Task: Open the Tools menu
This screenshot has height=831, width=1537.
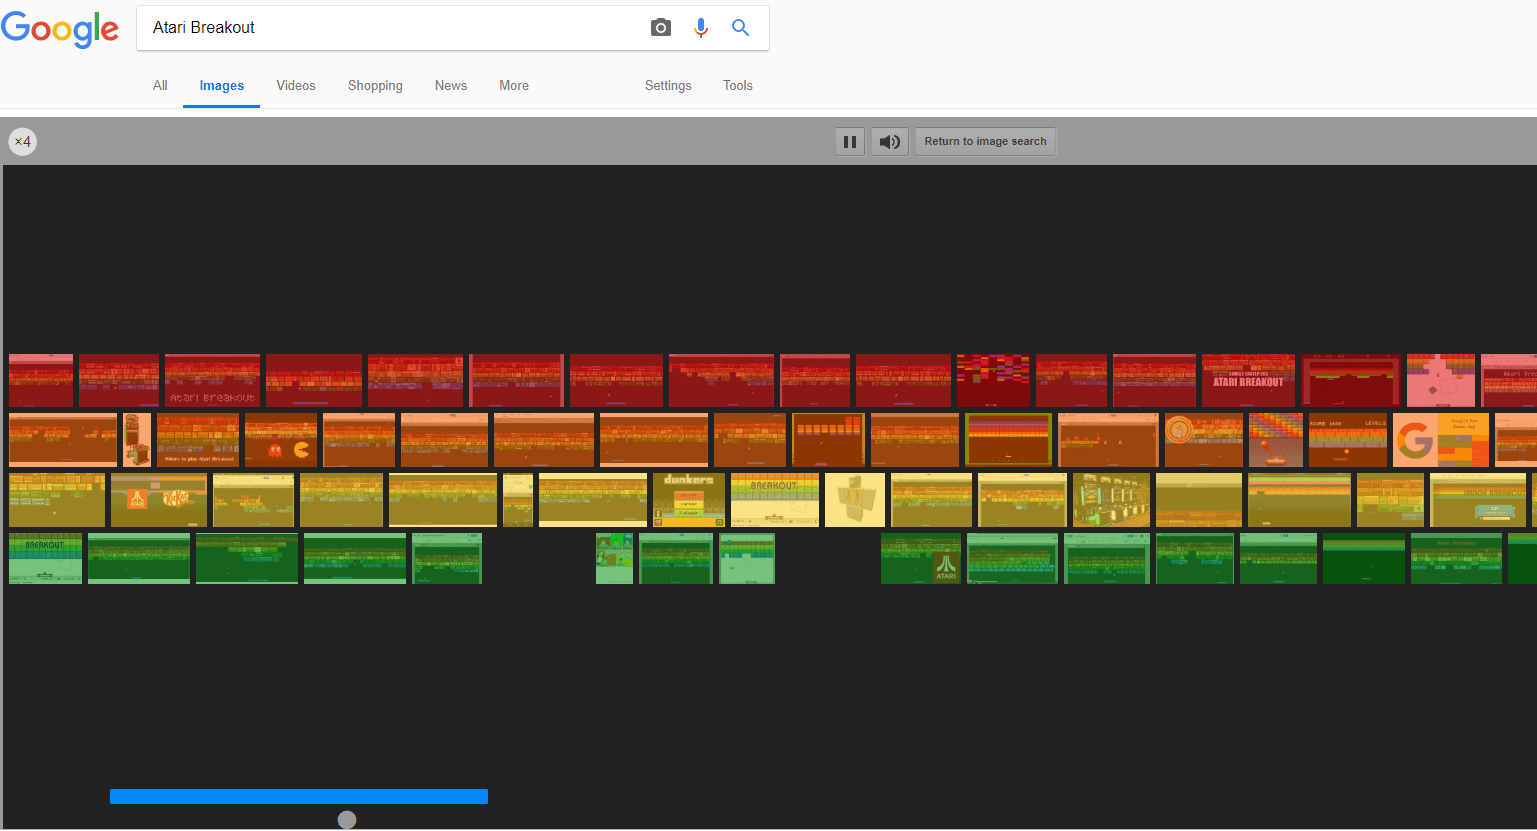Action: 737,85
